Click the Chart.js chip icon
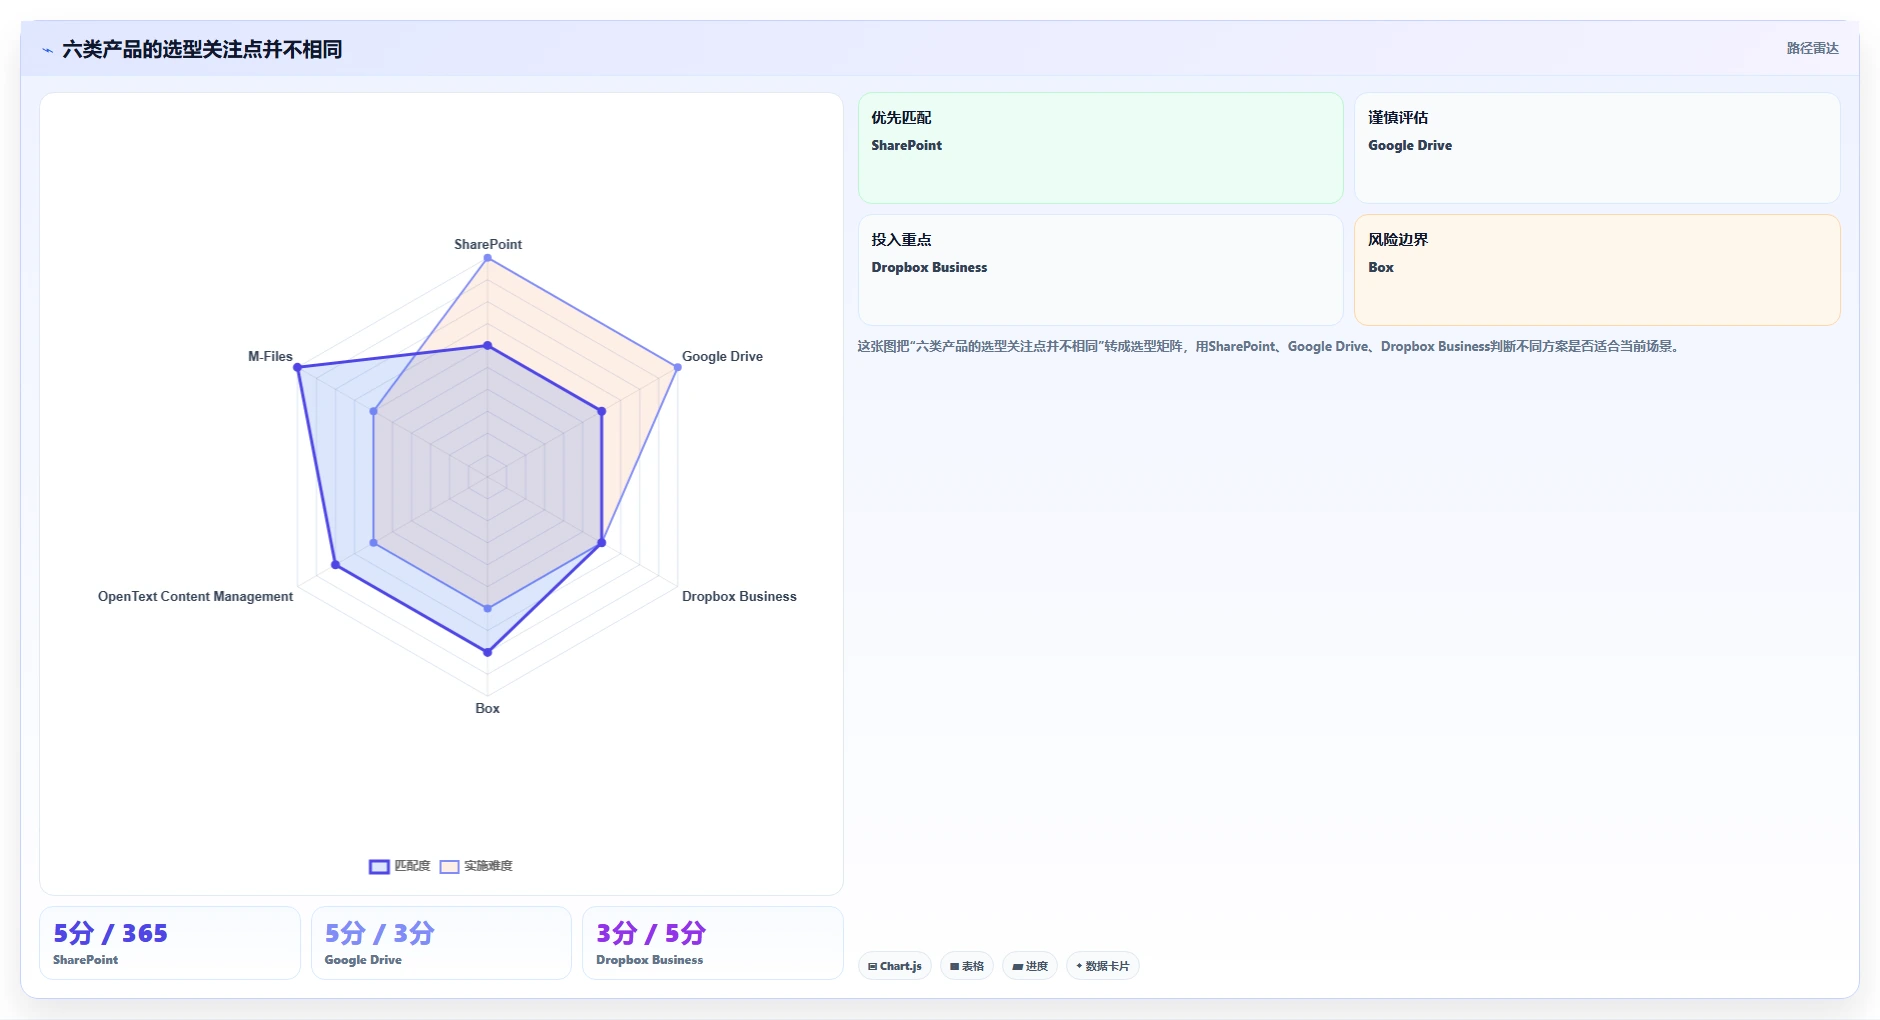Viewport: 1880px width, 1020px height. coord(872,967)
